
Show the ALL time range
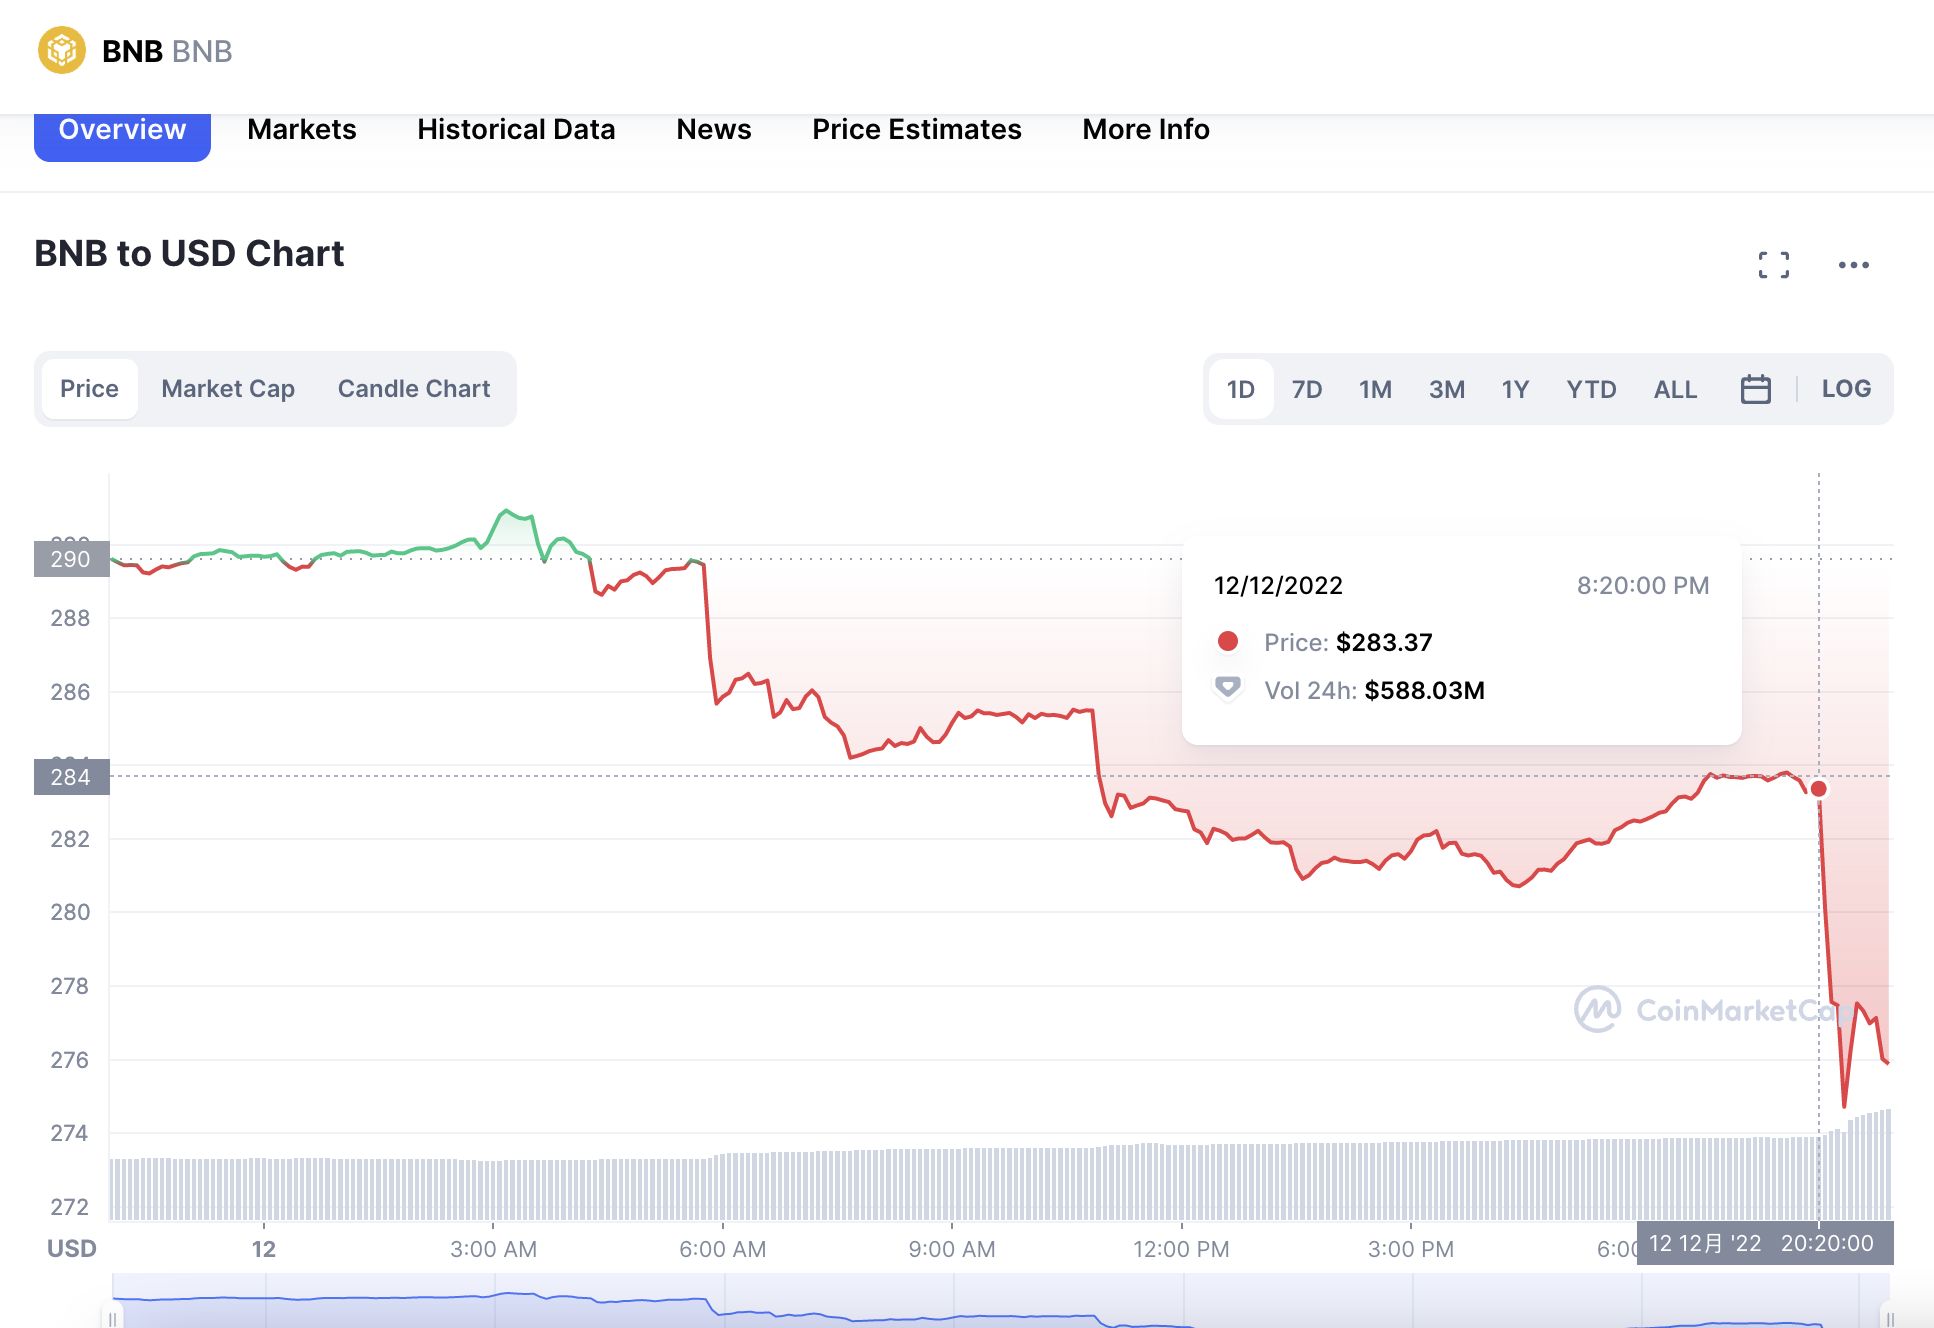pos(1674,389)
